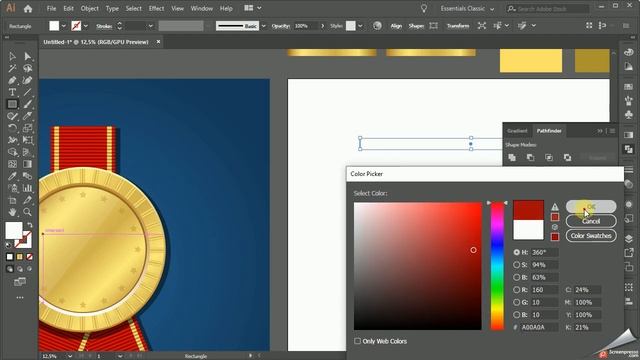Select the Scale tool

click(x=27, y=128)
